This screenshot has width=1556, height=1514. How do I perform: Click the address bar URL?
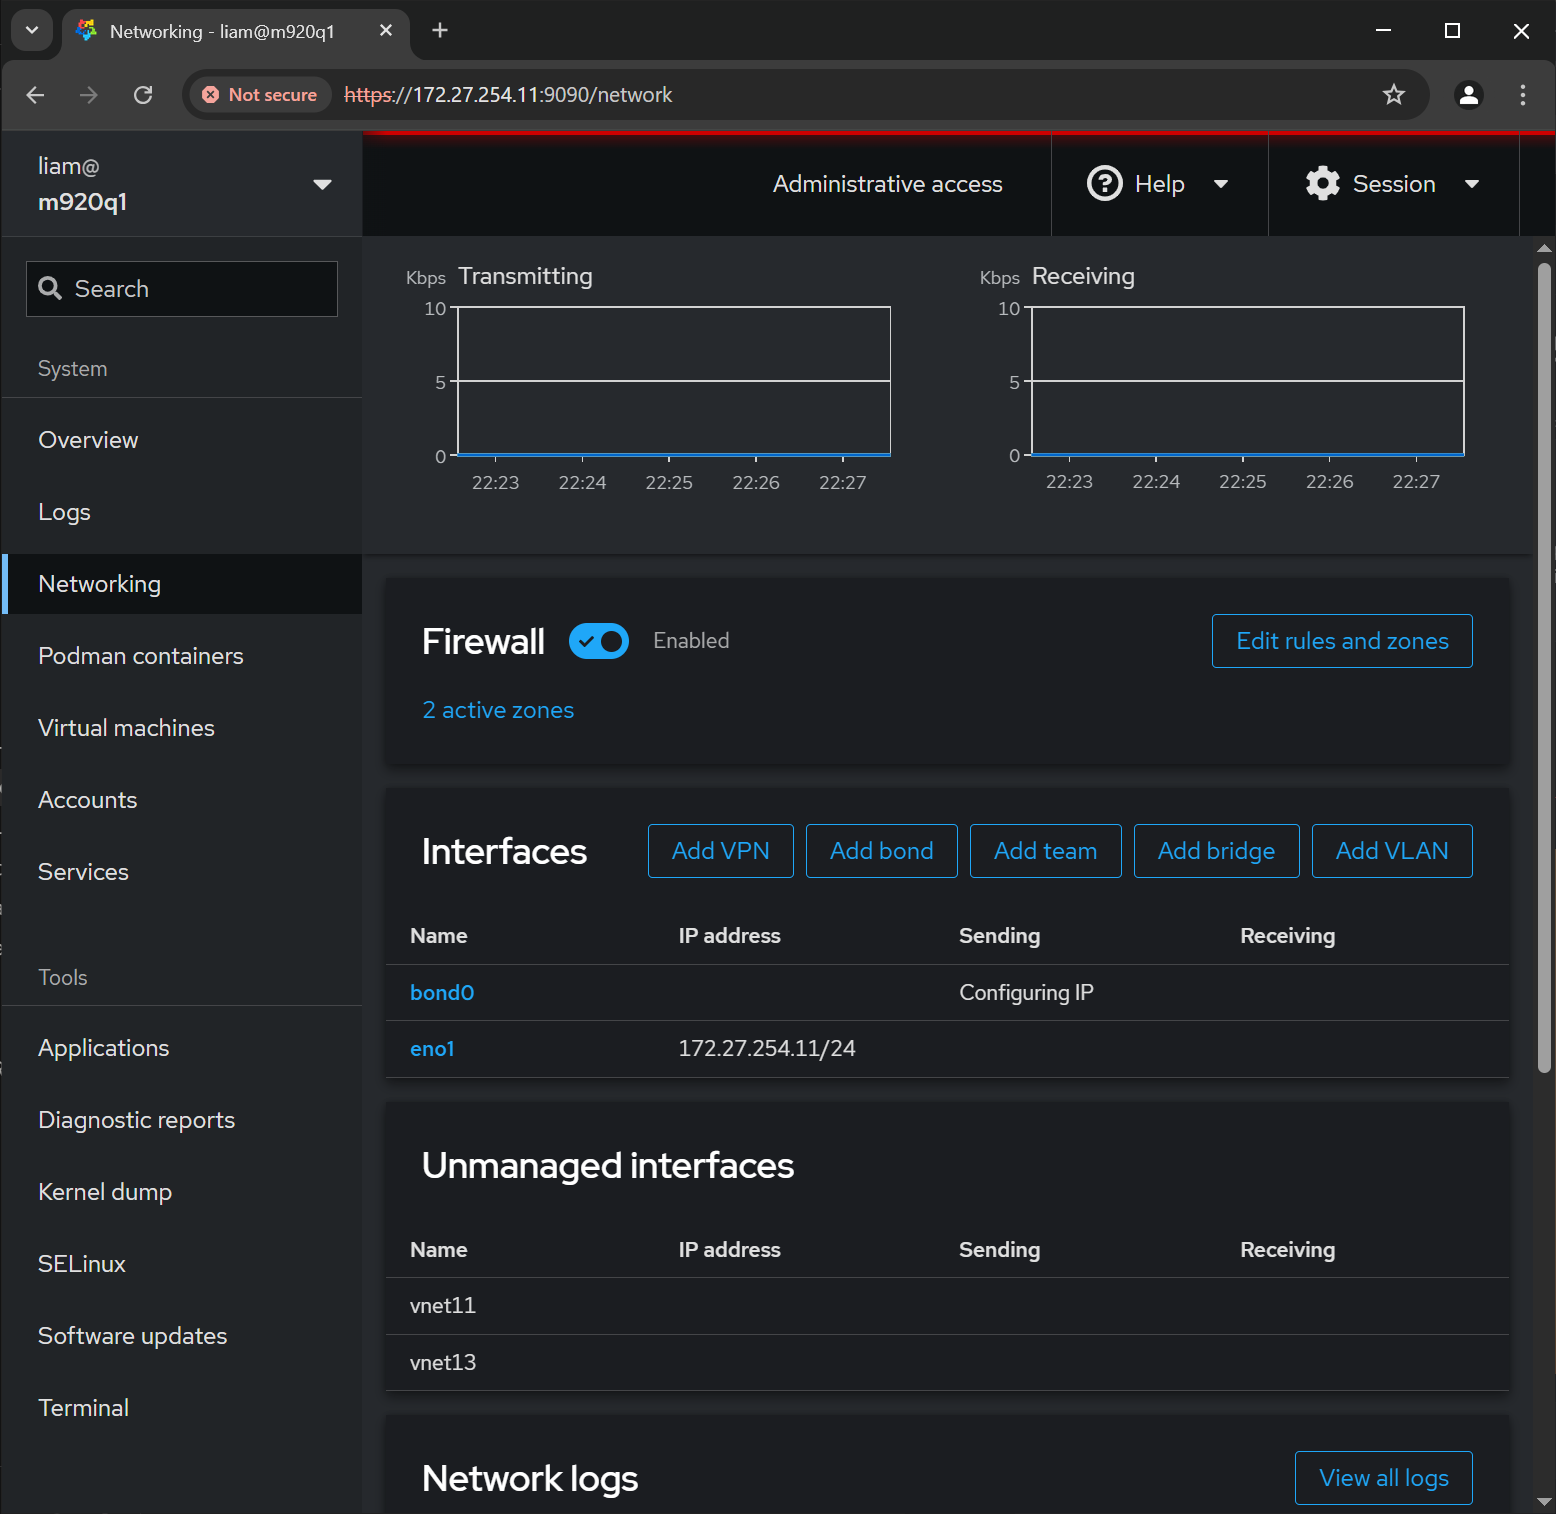tap(508, 95)
